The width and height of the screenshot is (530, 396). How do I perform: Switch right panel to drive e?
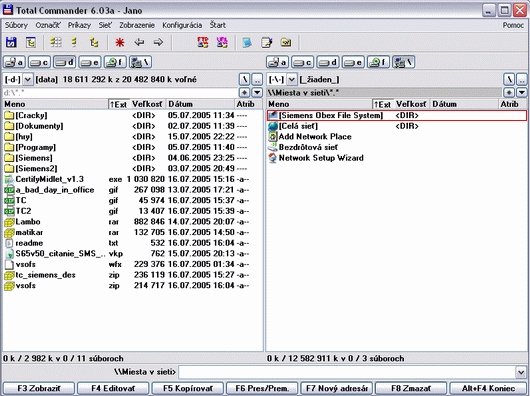353,62
